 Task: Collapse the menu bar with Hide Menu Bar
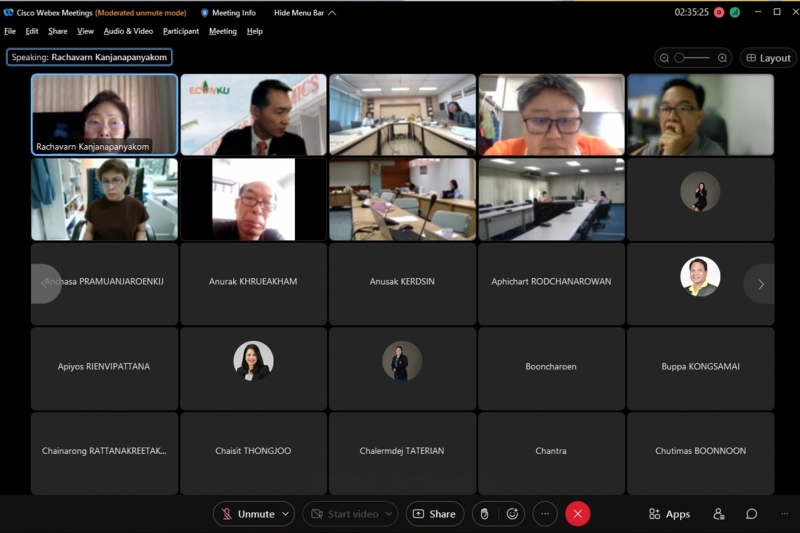pos(304,13)
